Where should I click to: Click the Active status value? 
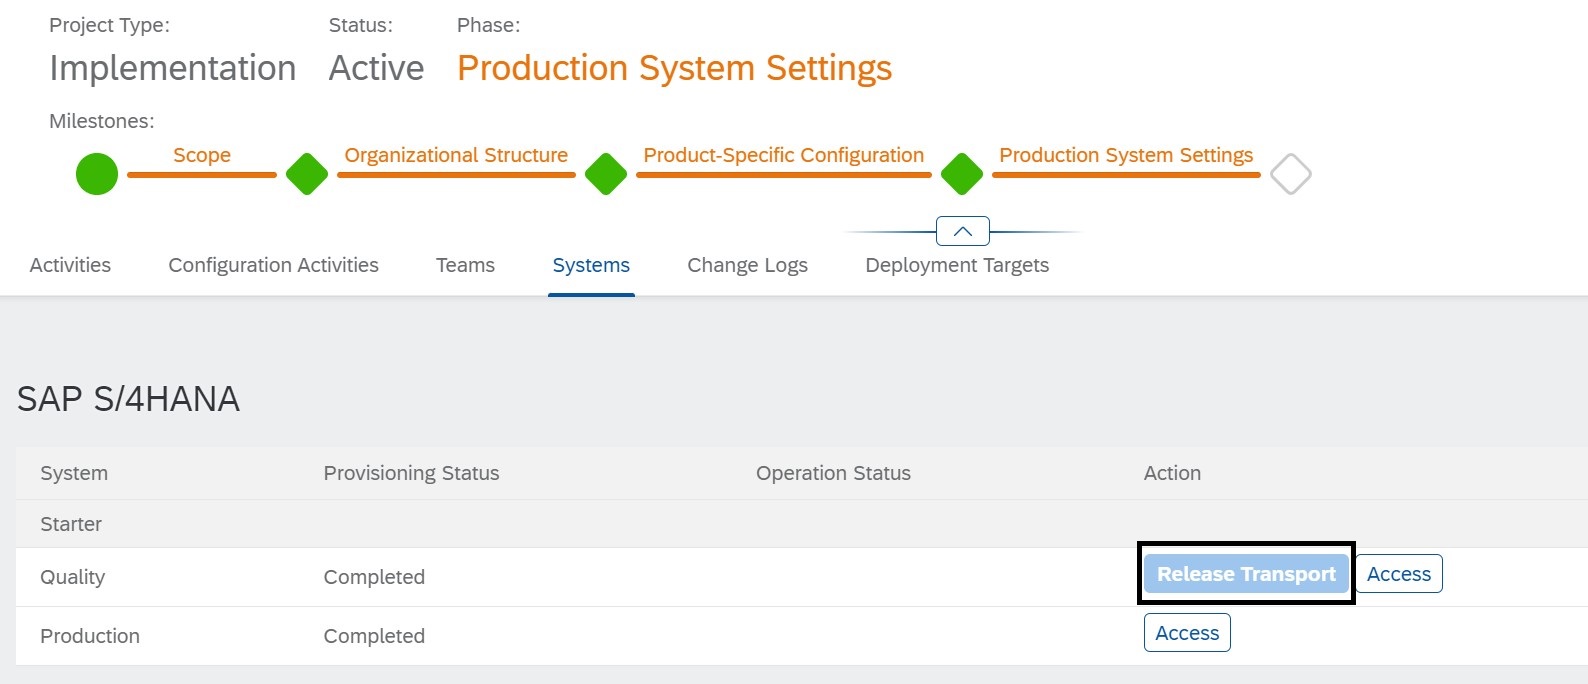coord(376,68)
